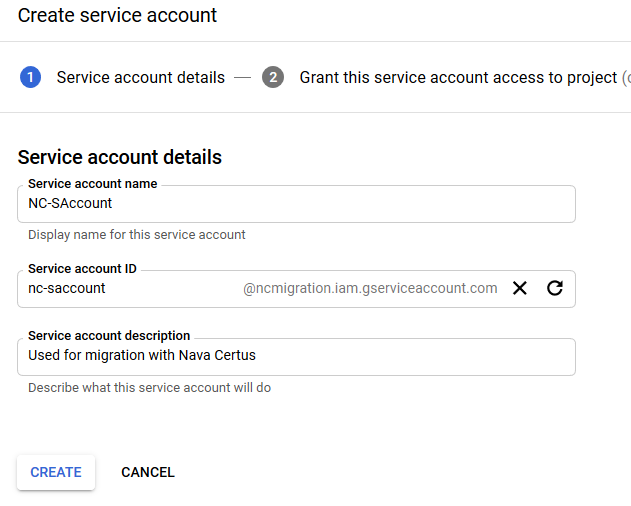Select 'Describe what this service account will do' hint
This screenshot has height=506, width=631.
(149, 388)
